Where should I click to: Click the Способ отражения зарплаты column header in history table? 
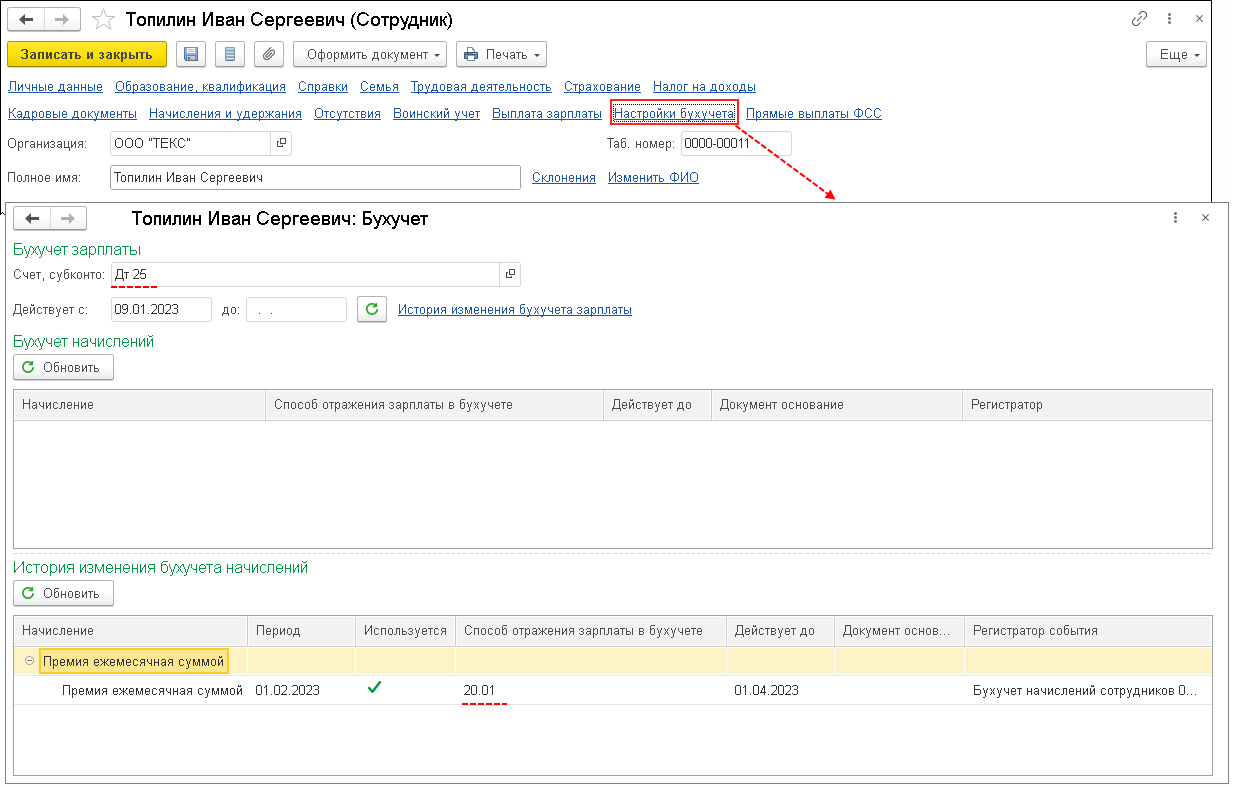(x=583, y=631)
